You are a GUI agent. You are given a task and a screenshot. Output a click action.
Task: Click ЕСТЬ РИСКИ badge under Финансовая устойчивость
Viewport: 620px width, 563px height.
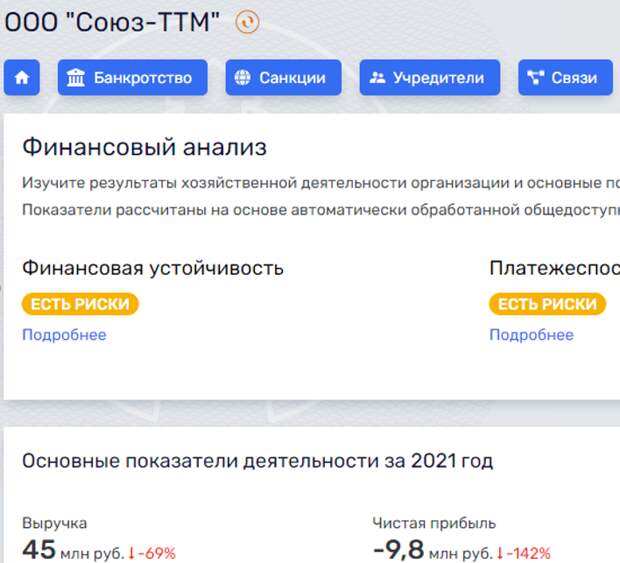point(80,304)
